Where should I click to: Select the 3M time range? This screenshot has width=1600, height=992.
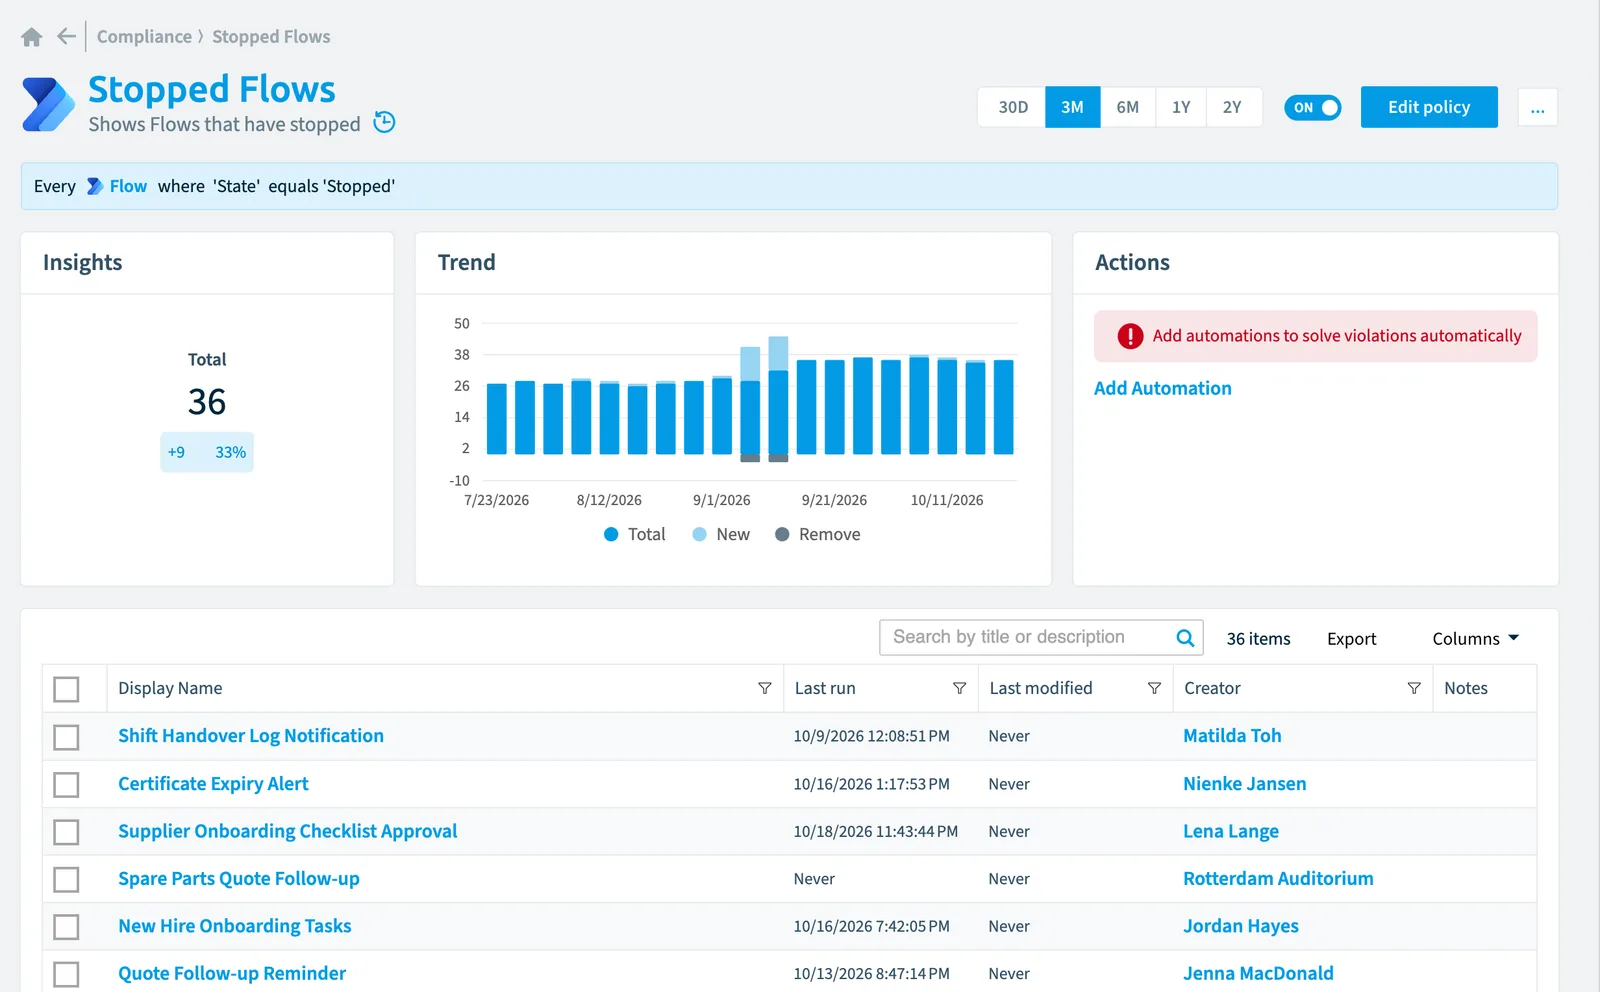1072,107
